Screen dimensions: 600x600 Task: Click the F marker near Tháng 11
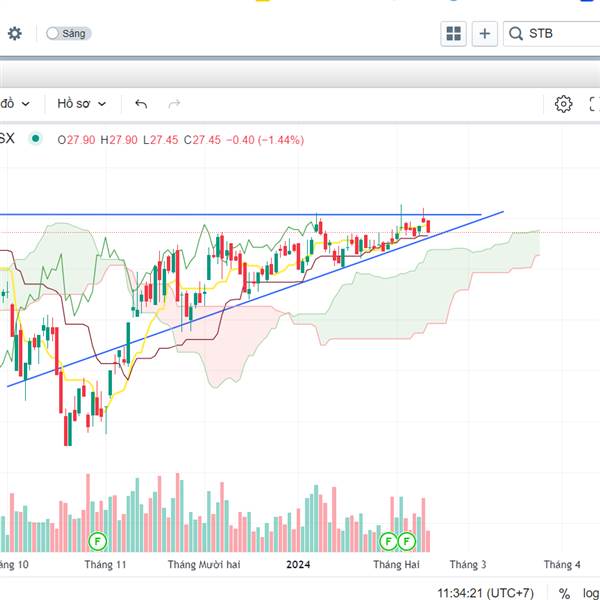[x=97, y=541]
